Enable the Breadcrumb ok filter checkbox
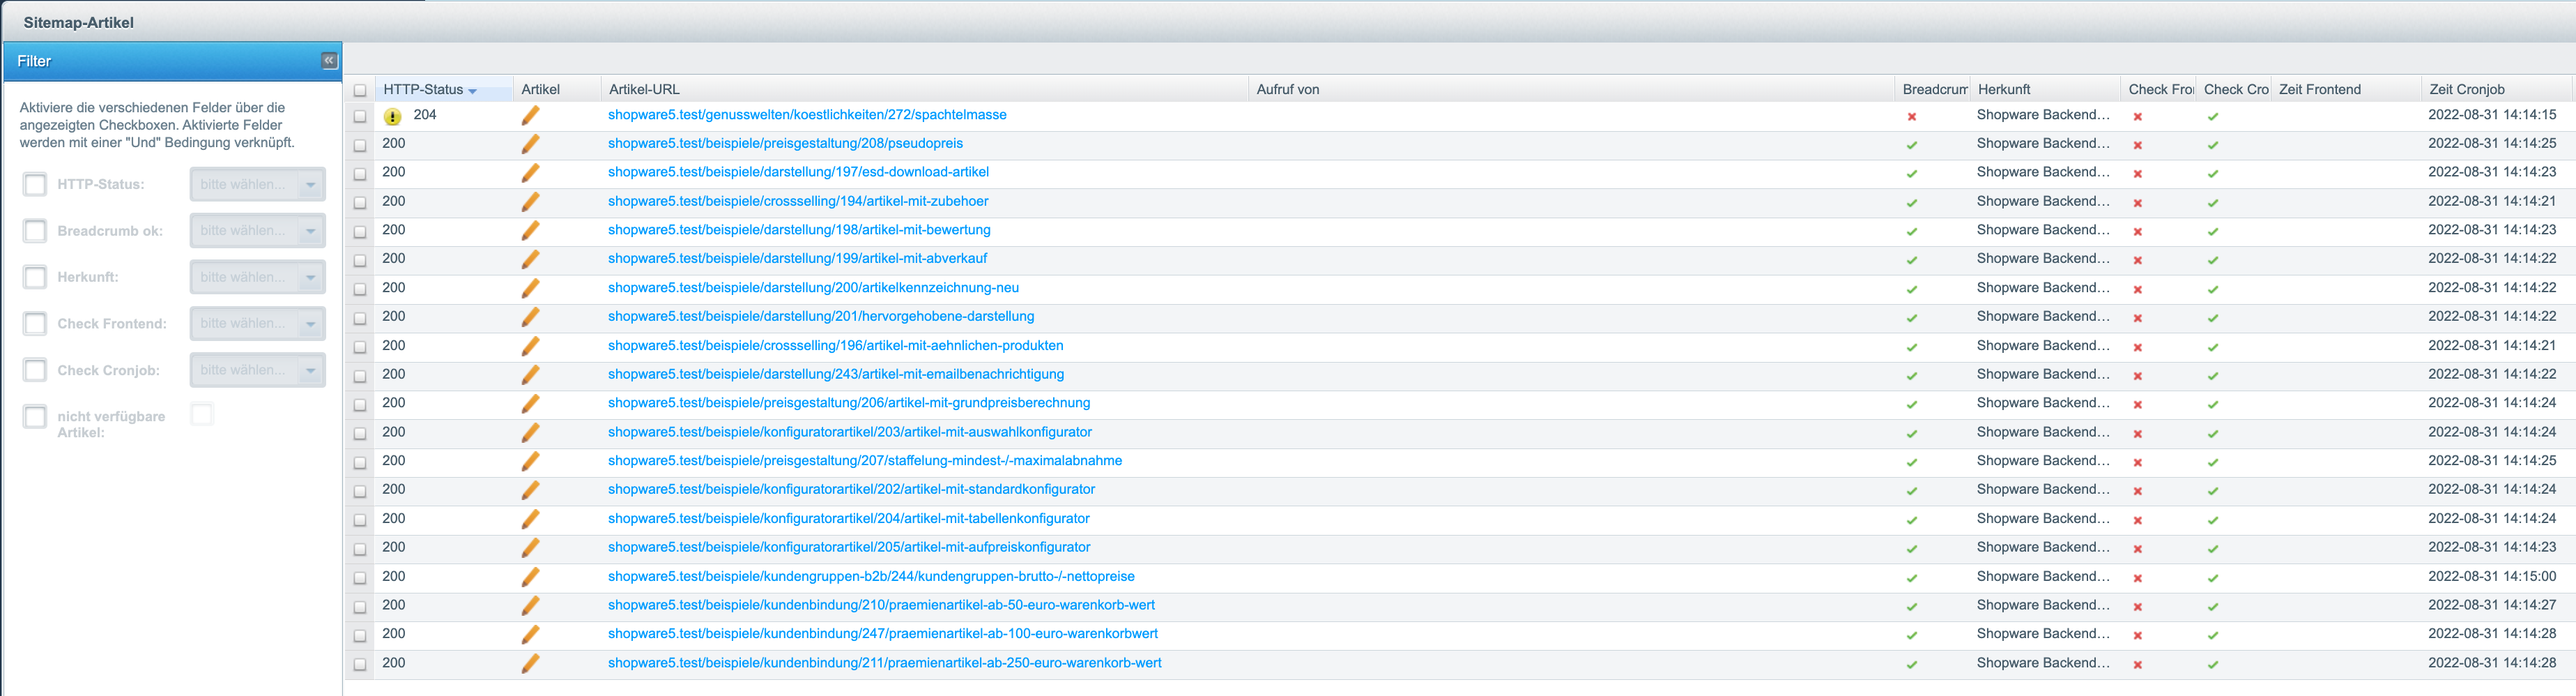Screen dimensions: 2576x696 35,231
